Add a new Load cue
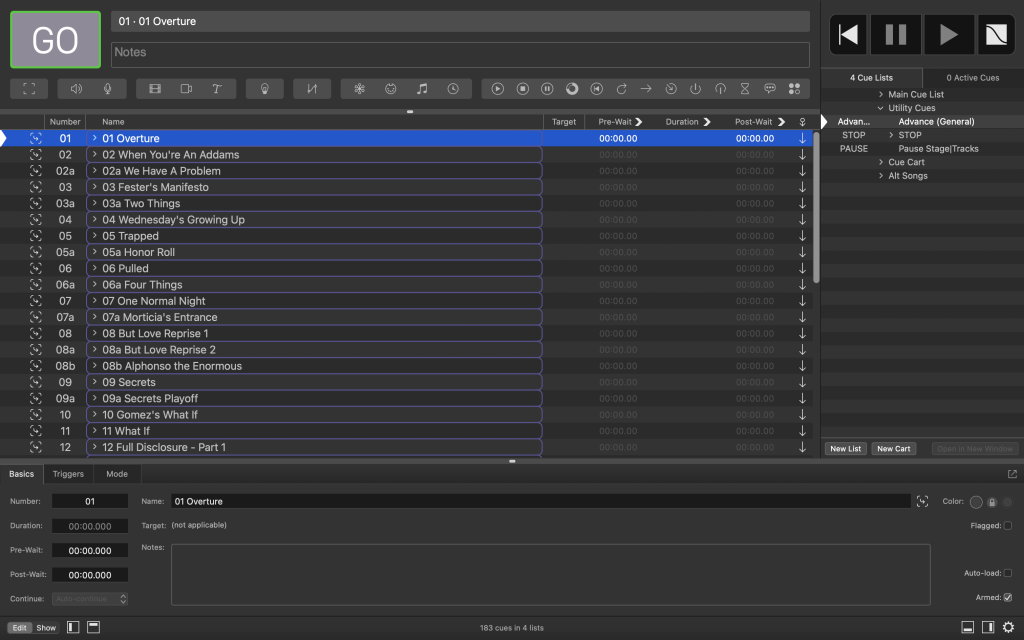The width and height of the screenshot is (1024, 640). click(572, 89)
